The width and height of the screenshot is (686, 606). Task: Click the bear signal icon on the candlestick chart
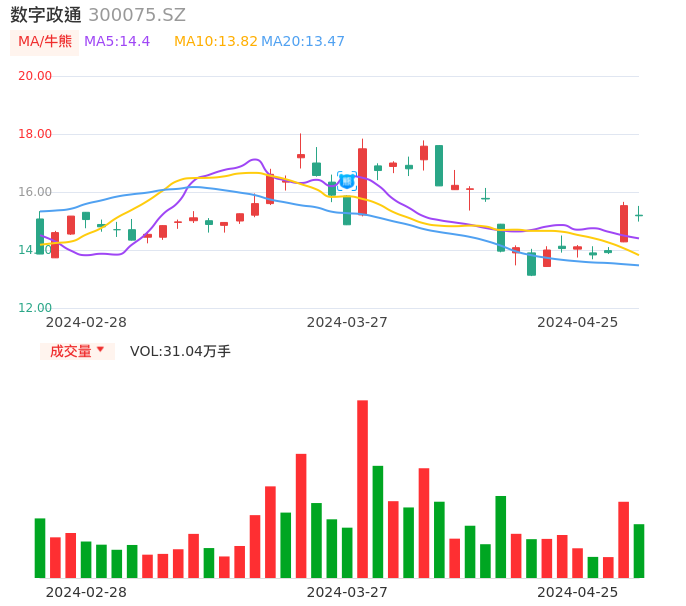tap(347, 181)
